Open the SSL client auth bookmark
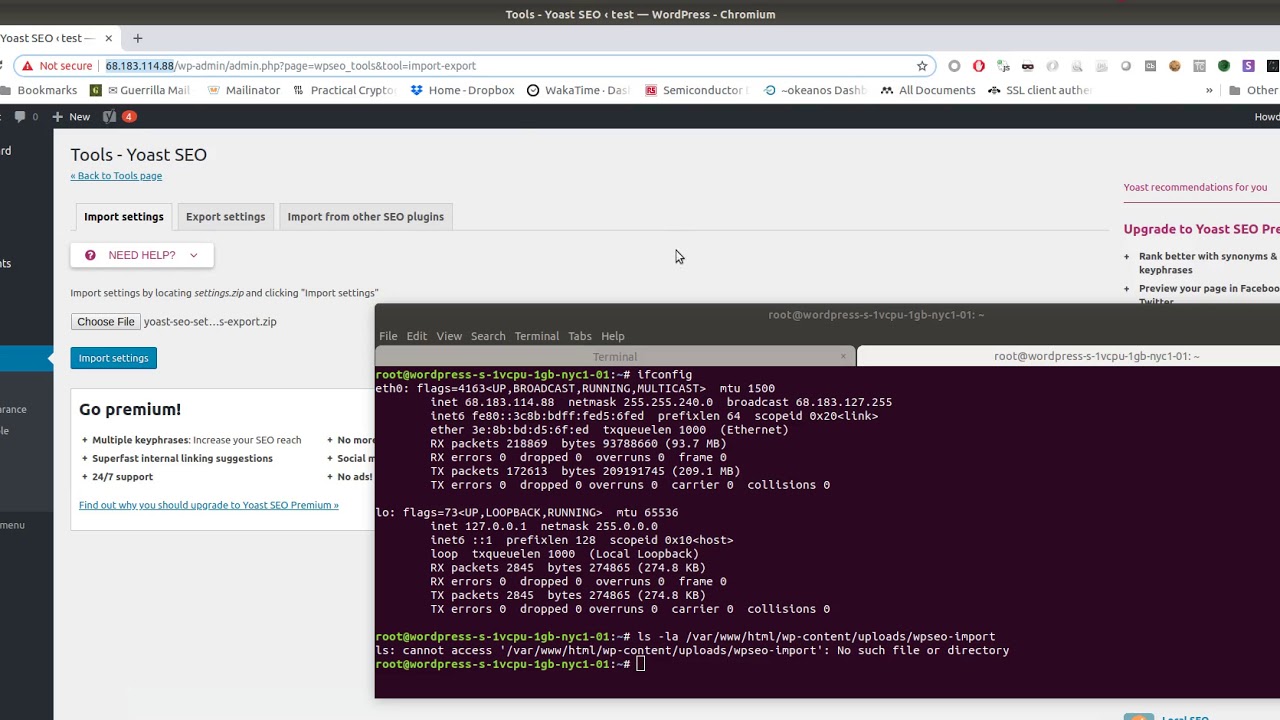Screen dimensions: 1280x720 (1039, 90)
